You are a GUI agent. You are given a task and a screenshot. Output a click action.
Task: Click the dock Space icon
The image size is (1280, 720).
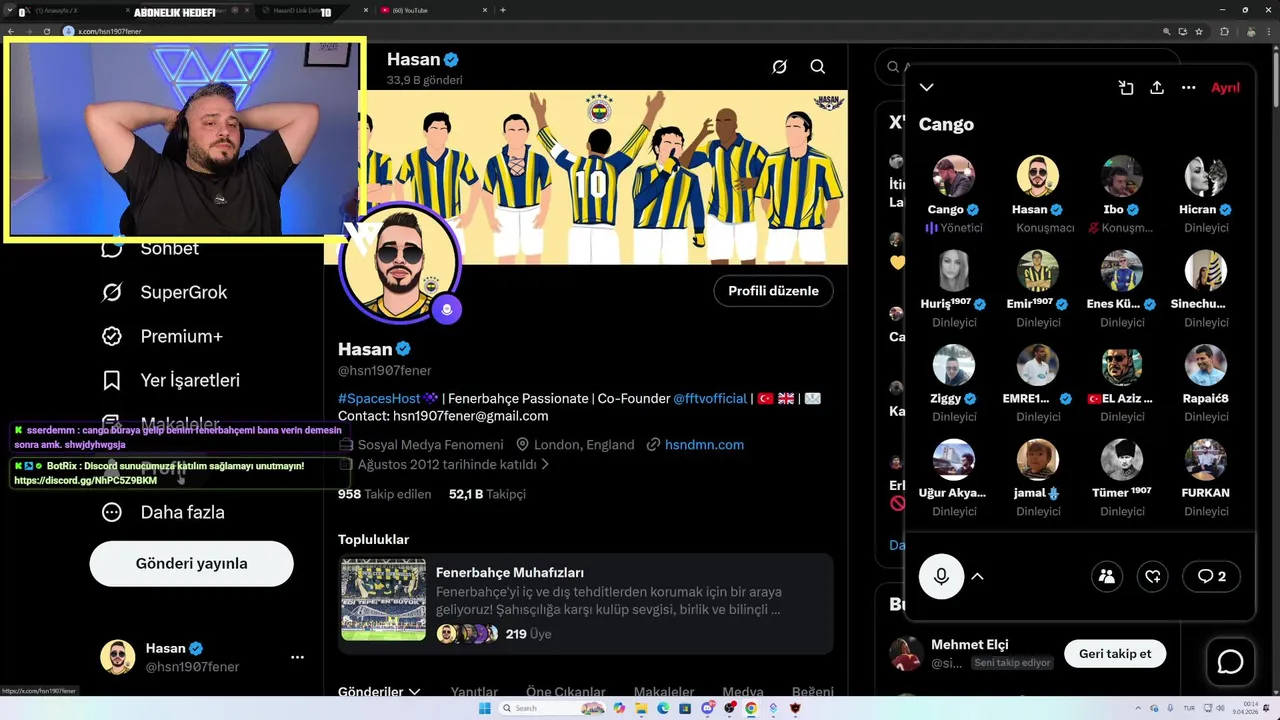[1126, 87]
